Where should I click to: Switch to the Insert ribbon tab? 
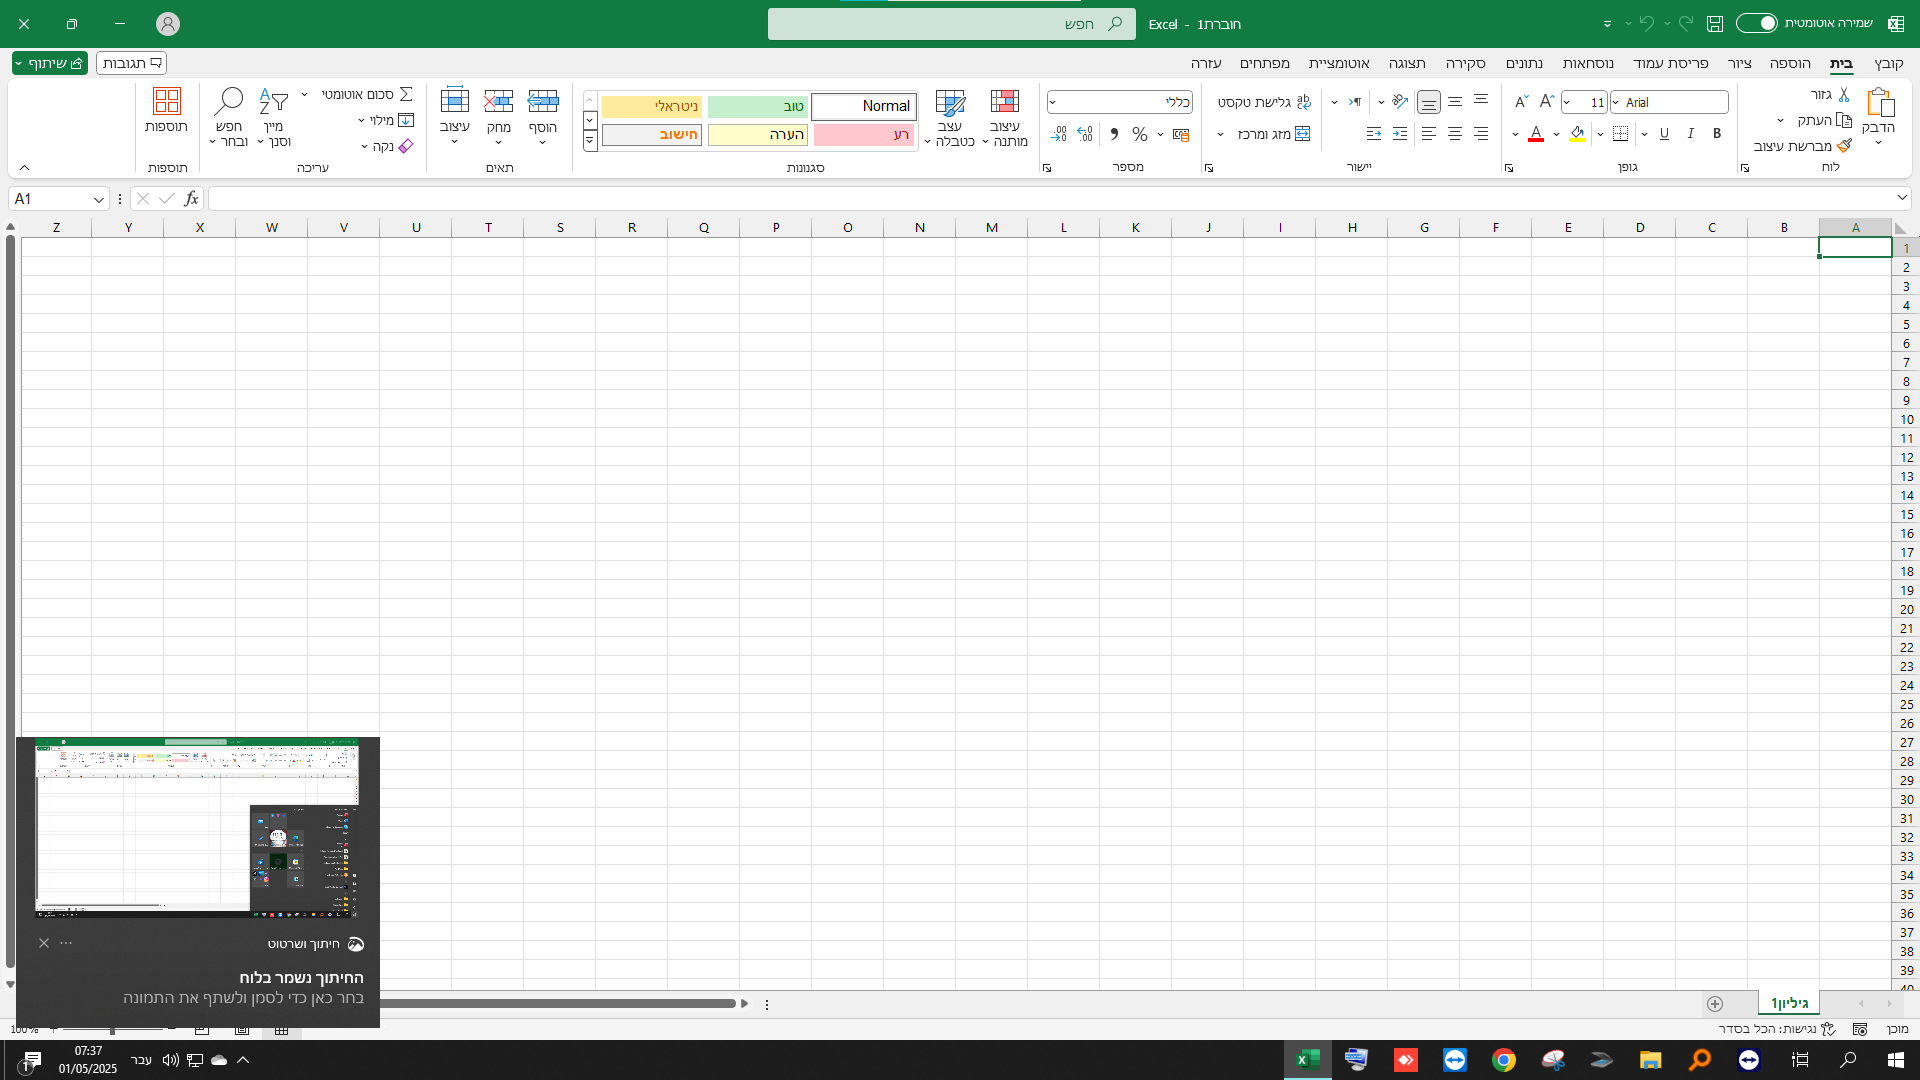[1789, 63]
